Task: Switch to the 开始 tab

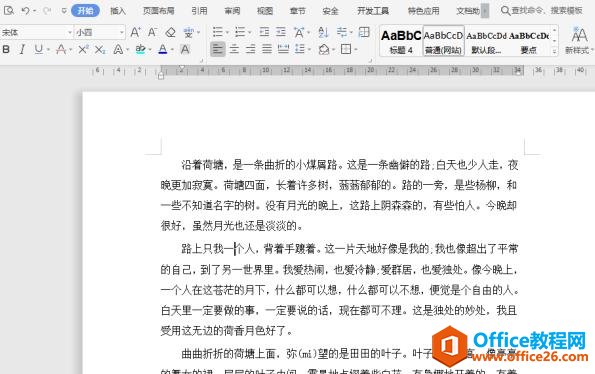Action: click(85, 11)
